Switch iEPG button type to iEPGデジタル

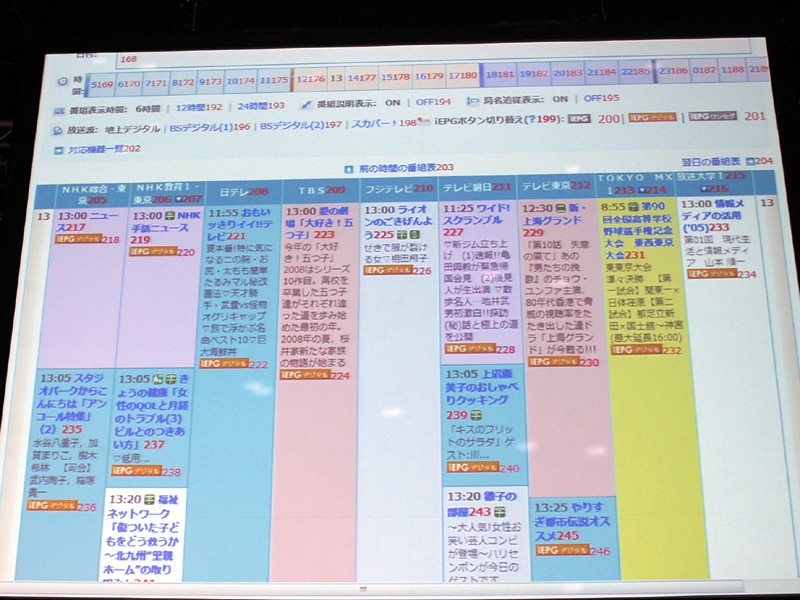(x=652, y=117)
